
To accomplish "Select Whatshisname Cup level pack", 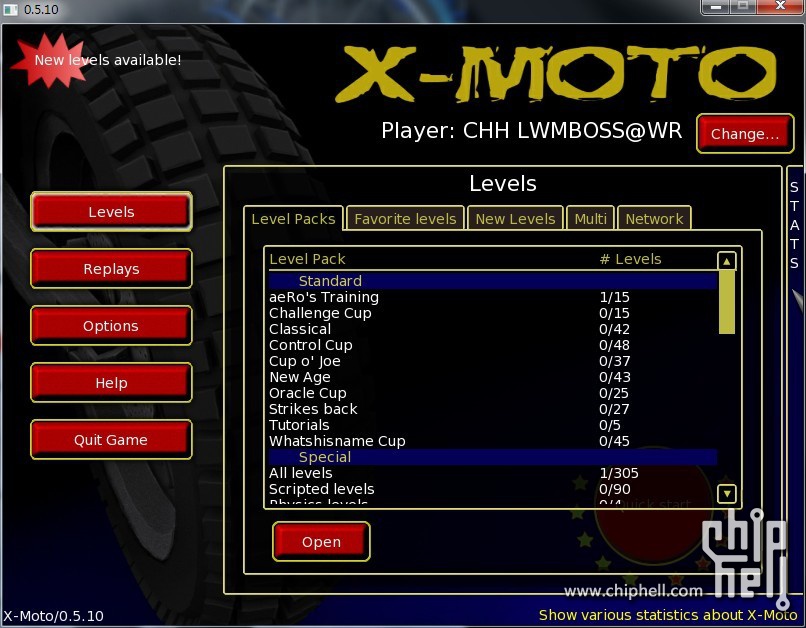I will [x=492, y=441].
